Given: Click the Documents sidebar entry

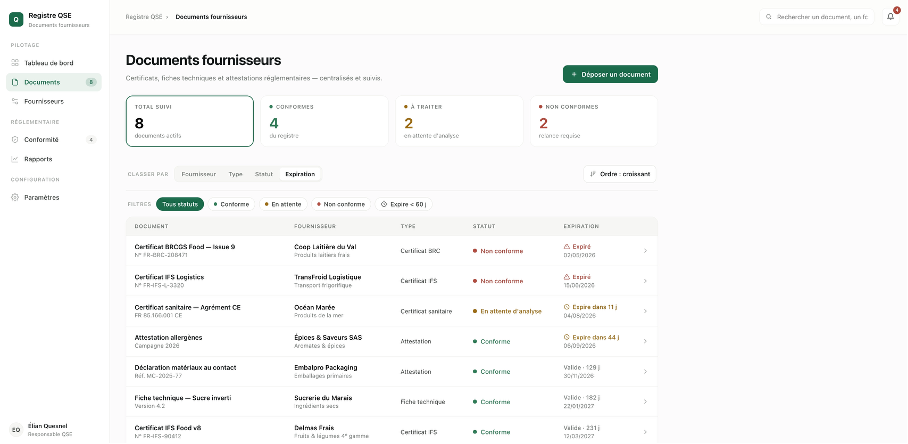Looking at the screenshot, I should [54, 82].
